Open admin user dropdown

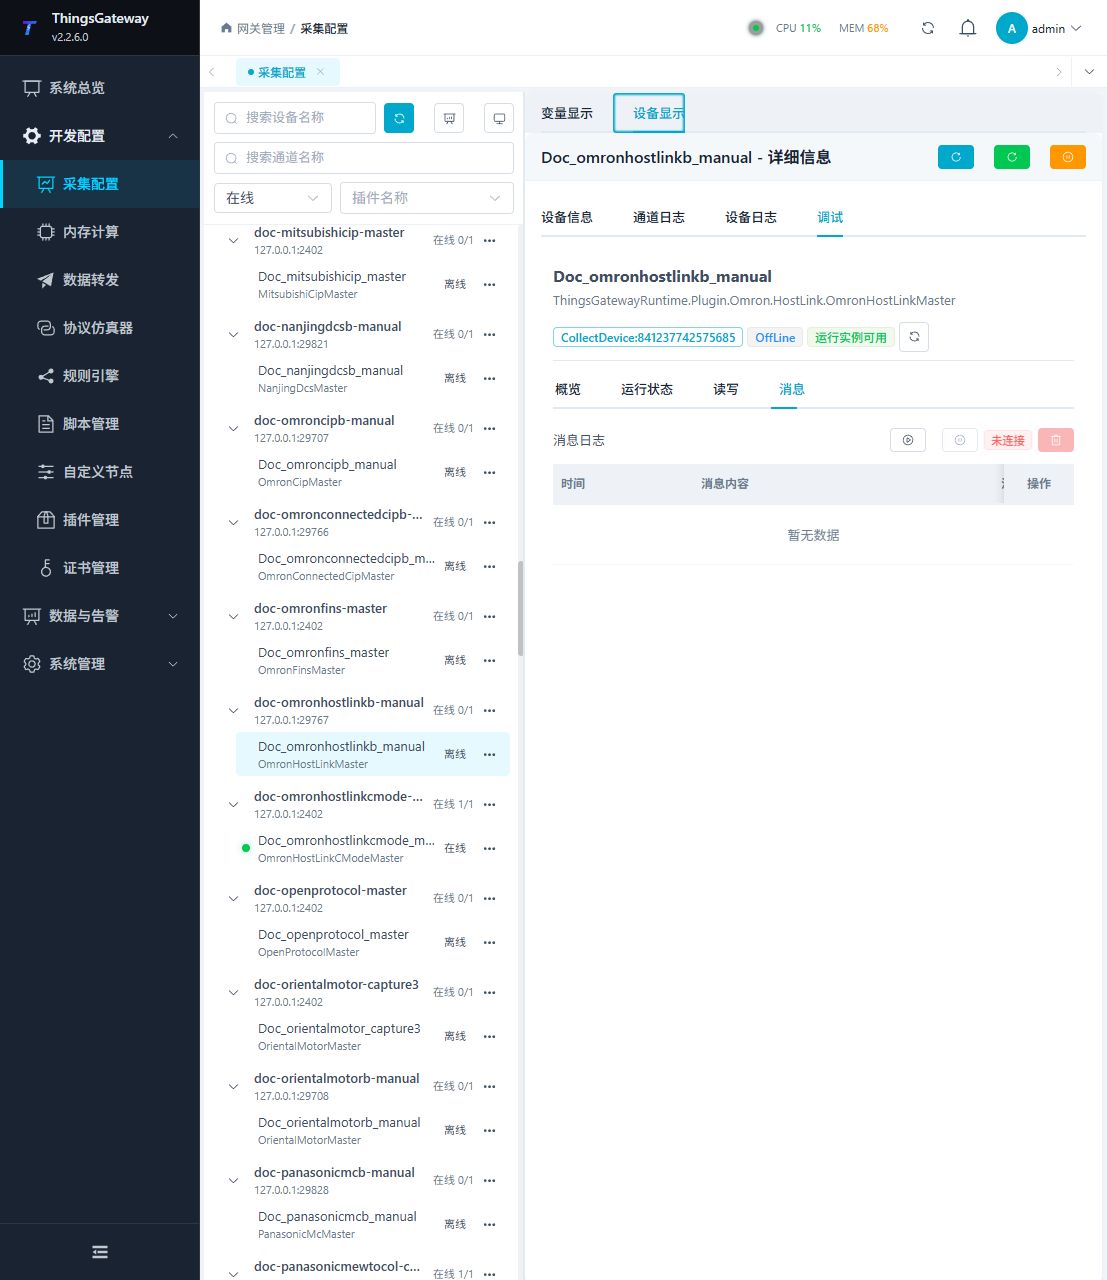[x=1056, y=28]
